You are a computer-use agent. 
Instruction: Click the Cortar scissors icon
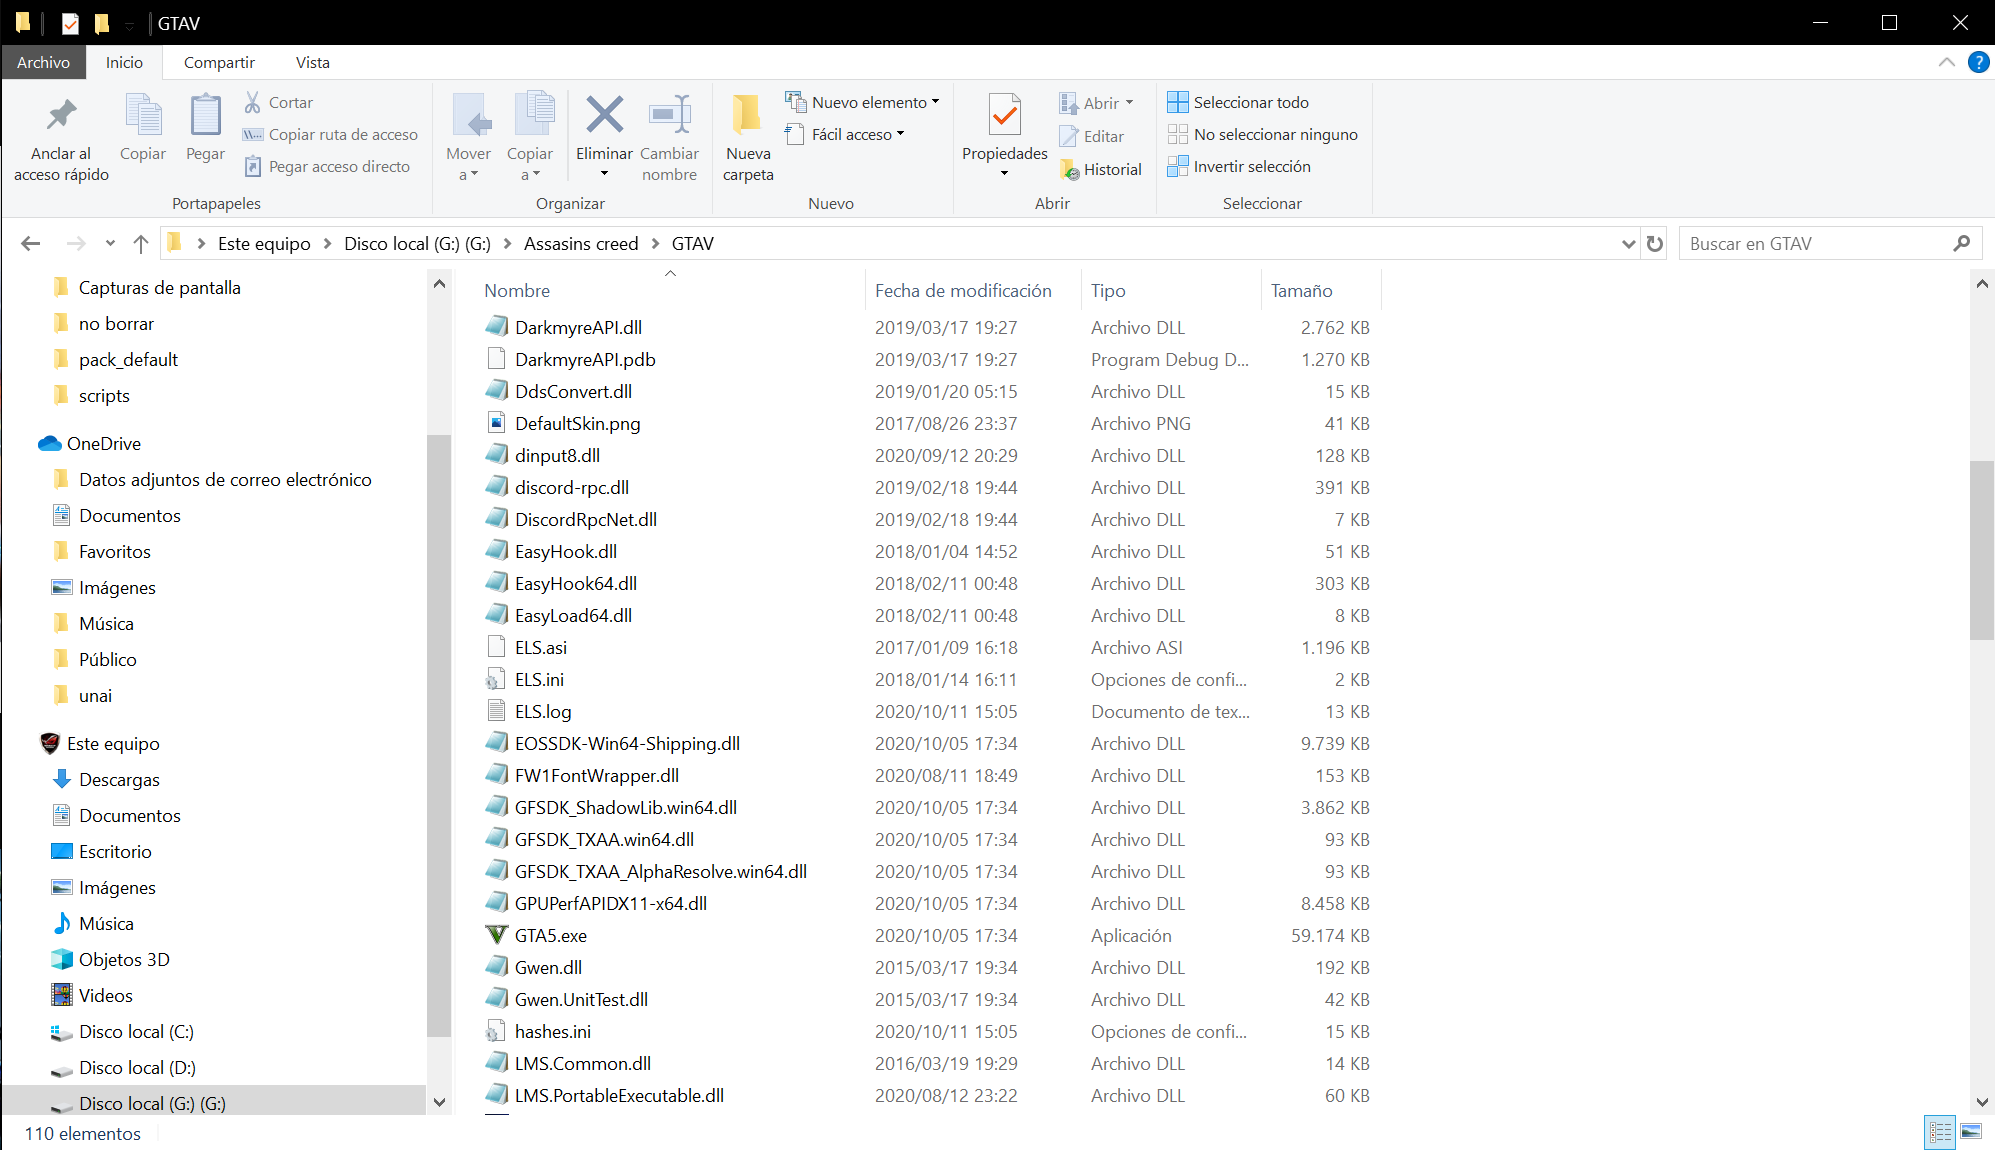253,102
